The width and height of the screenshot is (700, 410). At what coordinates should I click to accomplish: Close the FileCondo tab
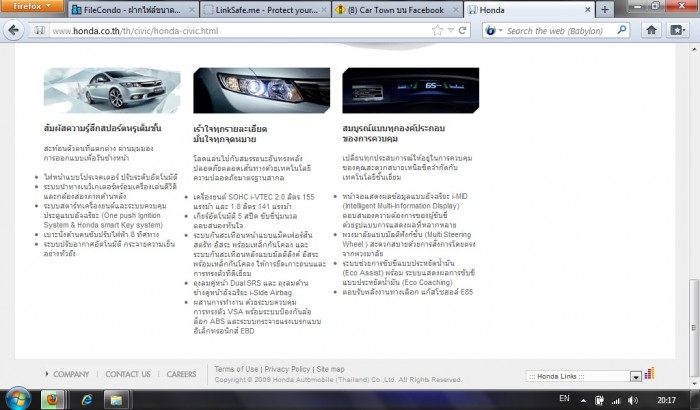(192, 9)
